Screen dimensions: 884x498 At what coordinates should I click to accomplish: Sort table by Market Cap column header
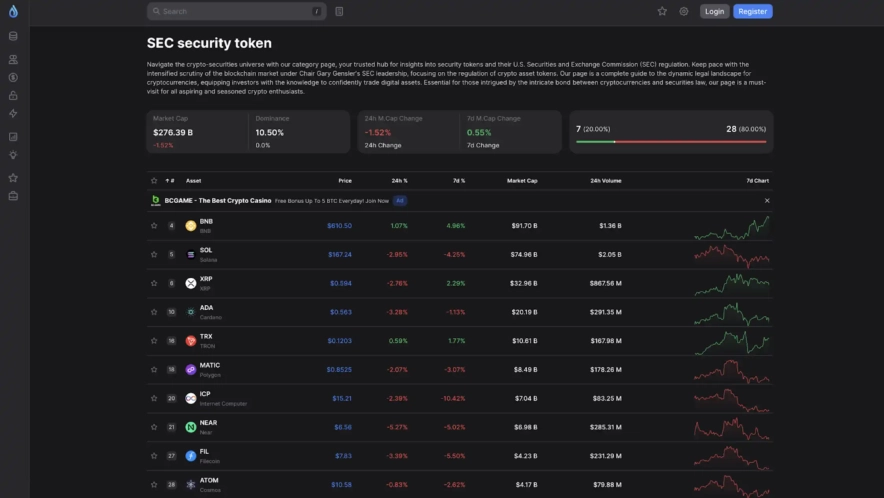pos(522,181)
